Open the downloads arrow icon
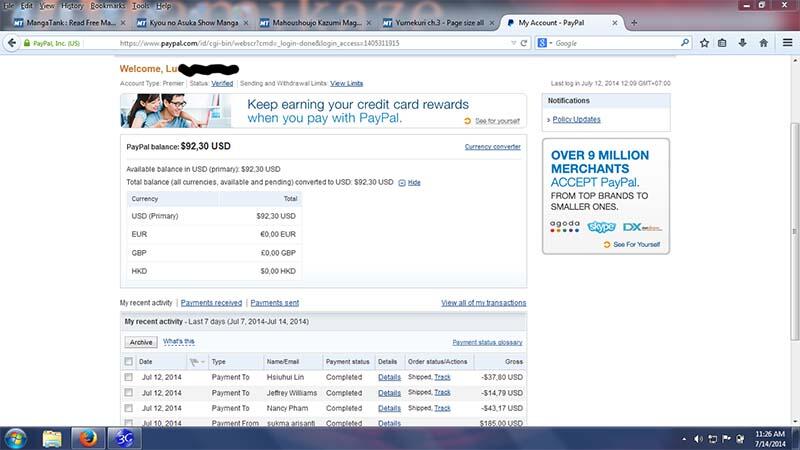 [742, 43]
